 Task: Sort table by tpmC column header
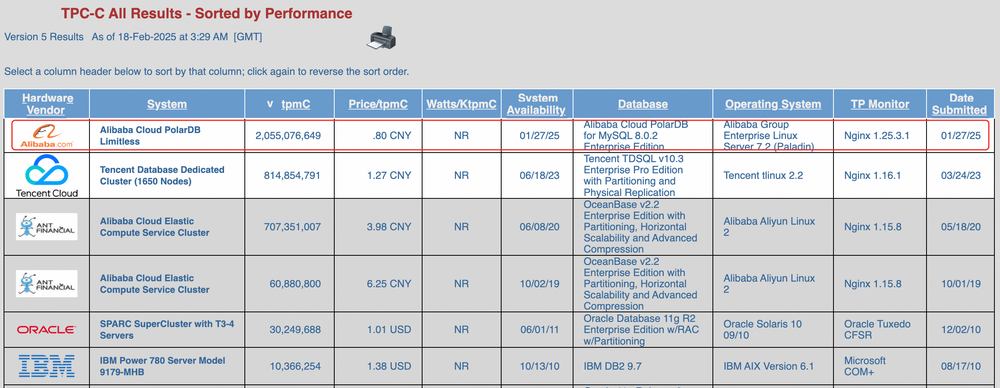pos(296,104)
